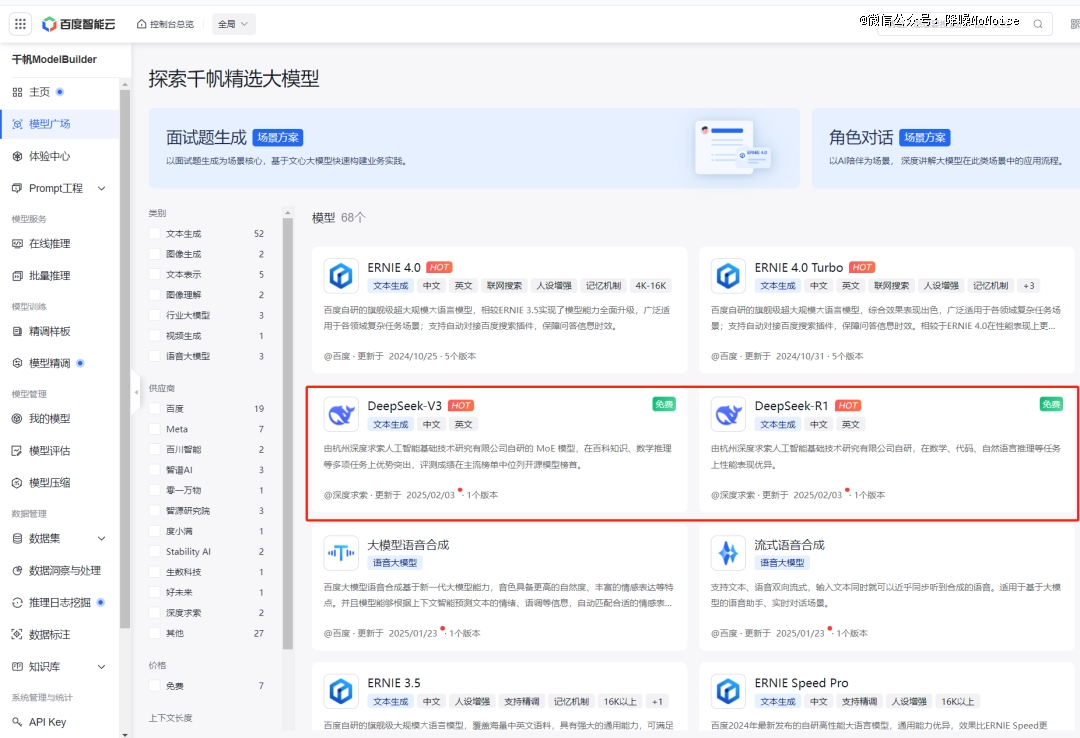Screen dimensions: 1080x738
Task: Click the 推理日志挖掘 sidebar icon
Action: (17, 602)
